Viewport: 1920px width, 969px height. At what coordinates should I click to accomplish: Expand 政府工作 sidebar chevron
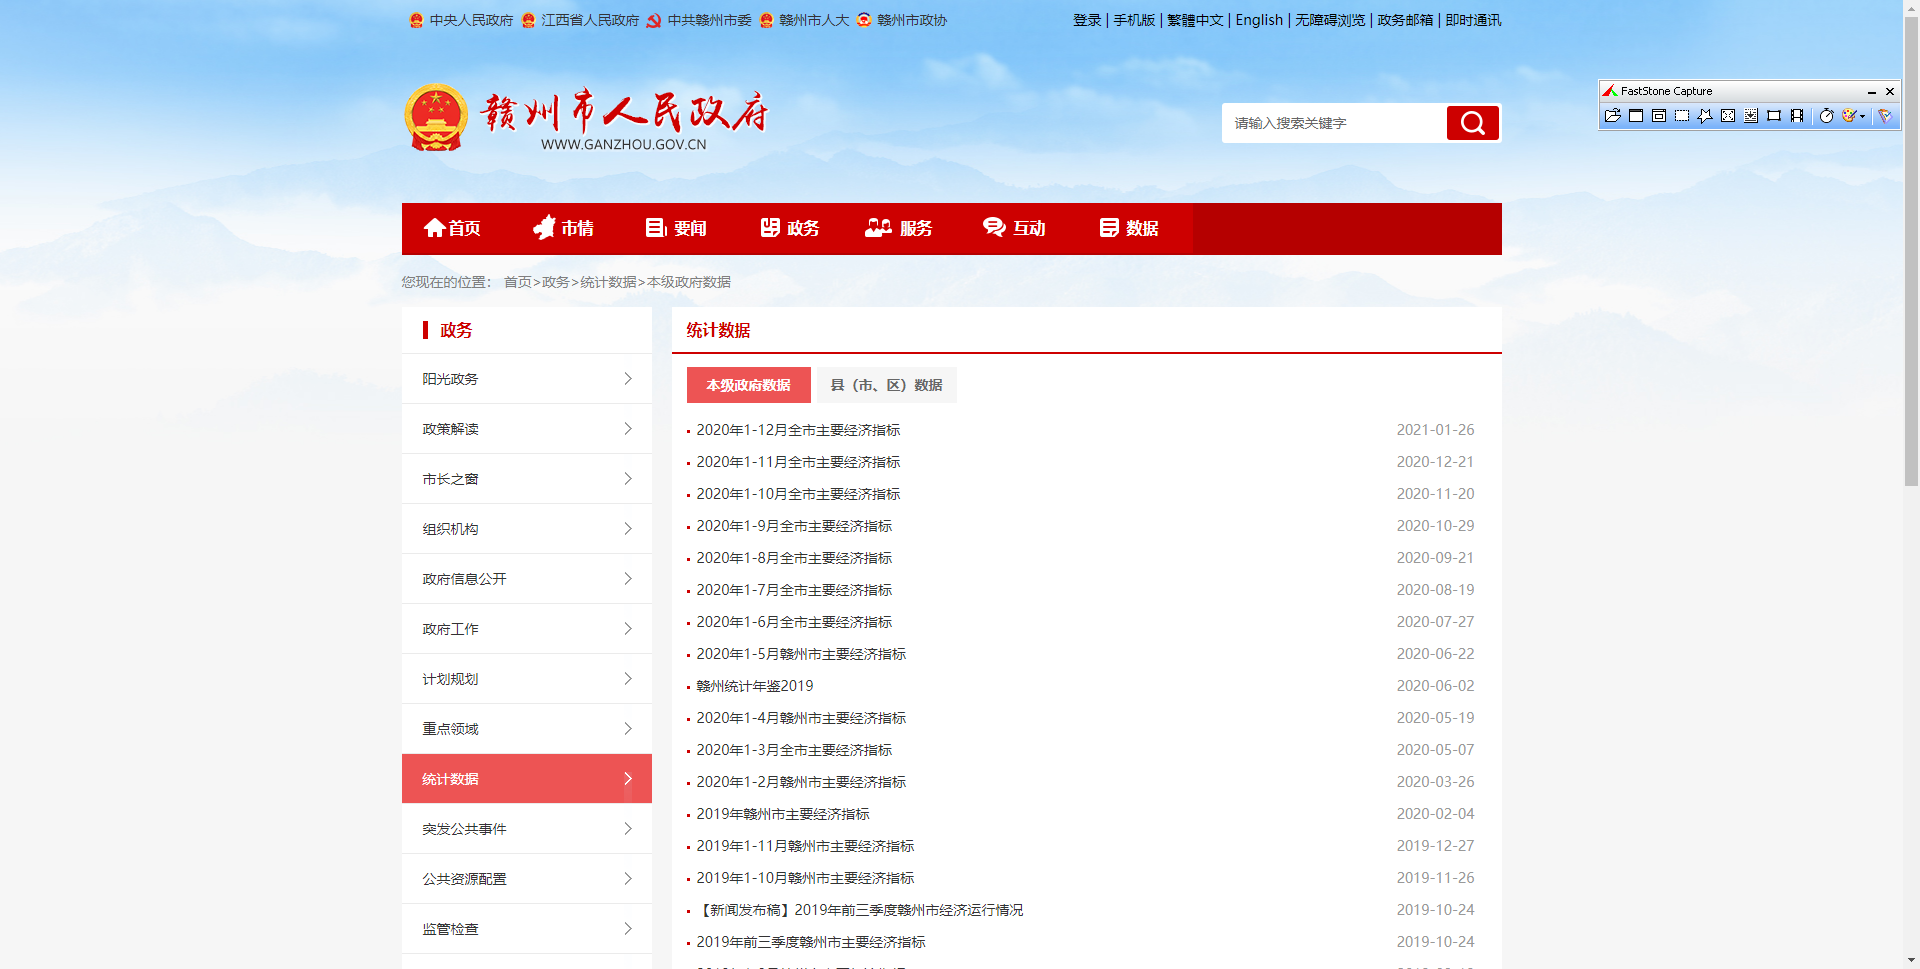(x=628, y=629)
